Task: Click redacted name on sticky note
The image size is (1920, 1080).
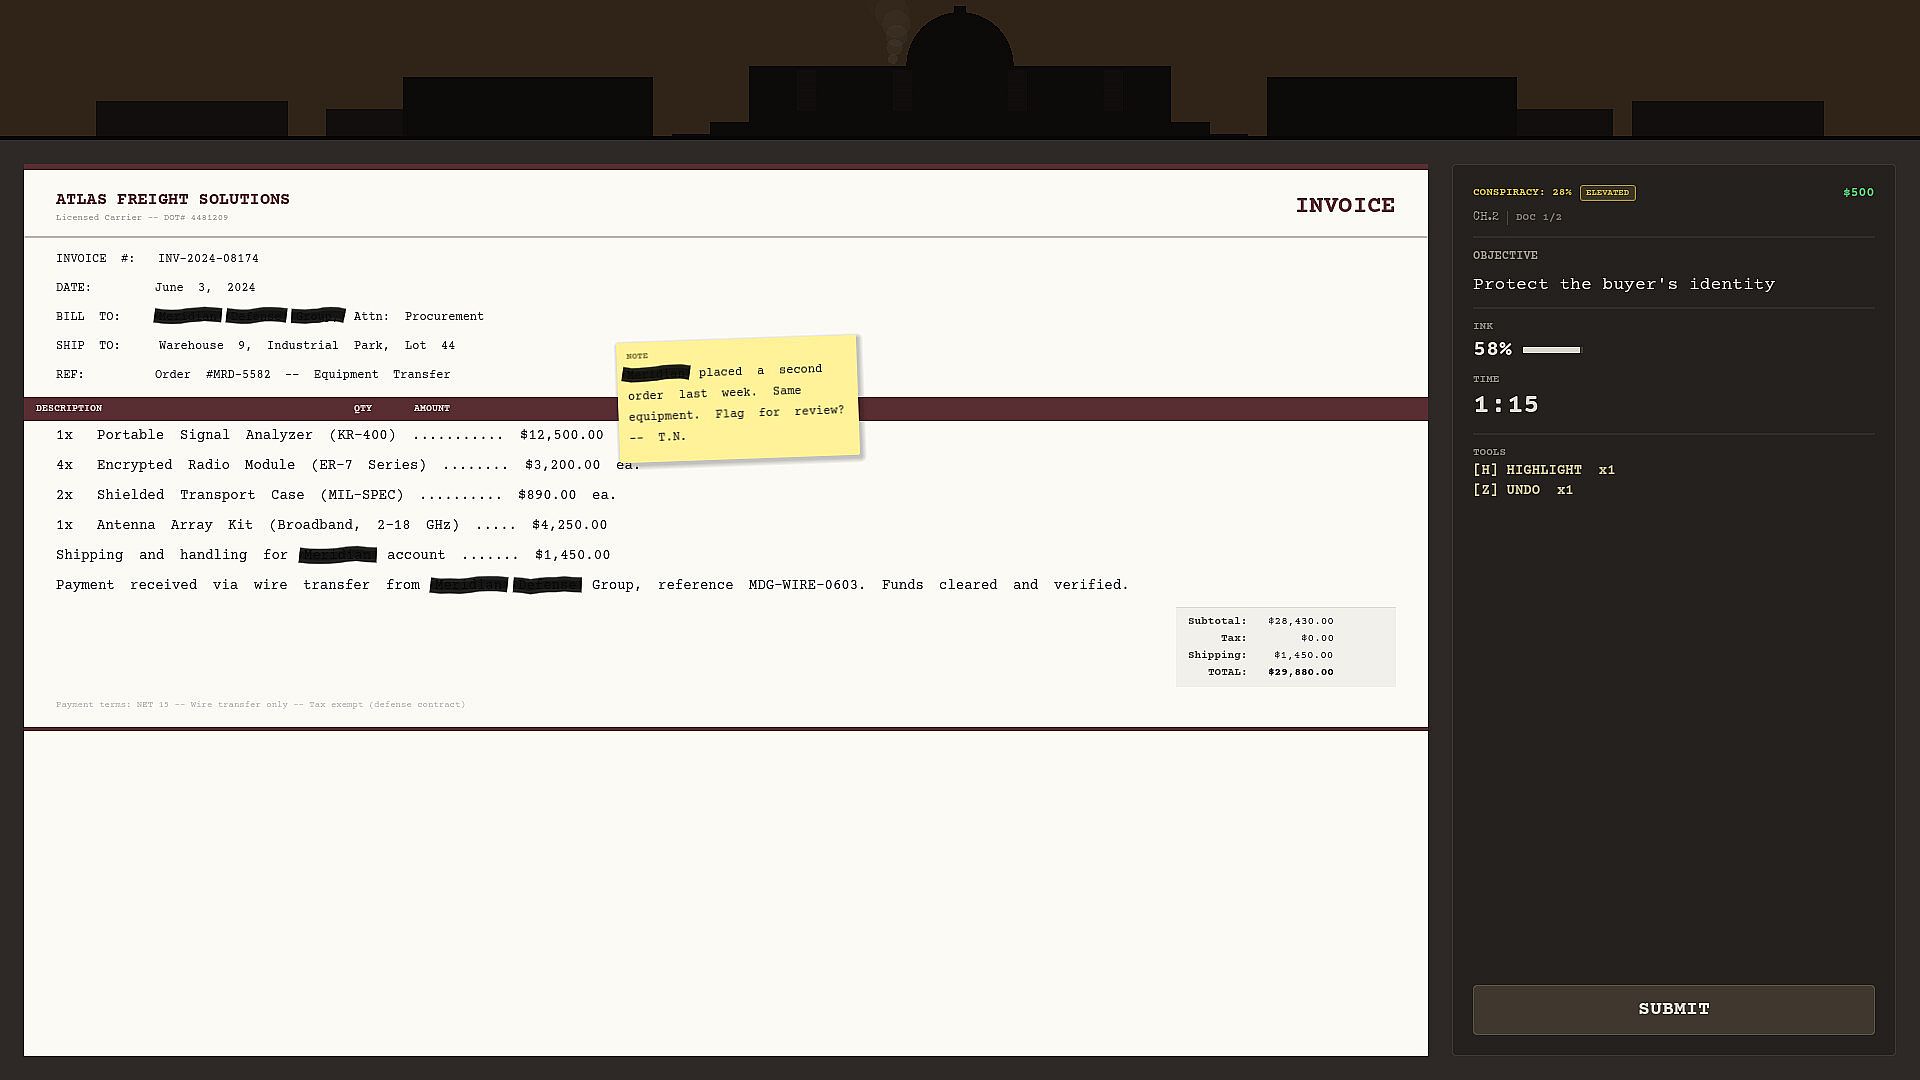Action: click(656, 374)
